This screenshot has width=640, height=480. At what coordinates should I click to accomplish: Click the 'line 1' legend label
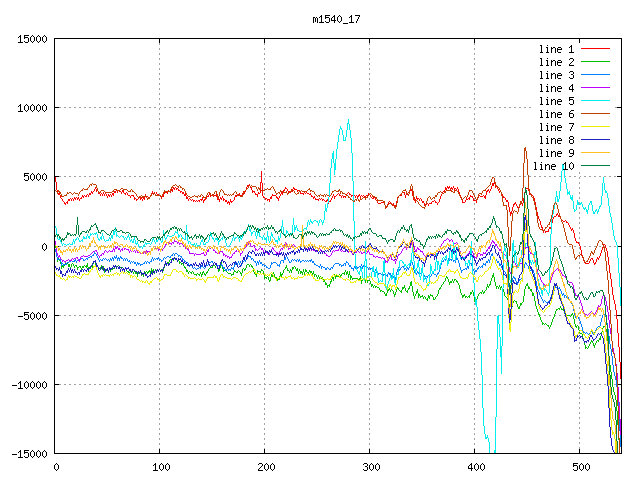point(556,49)
